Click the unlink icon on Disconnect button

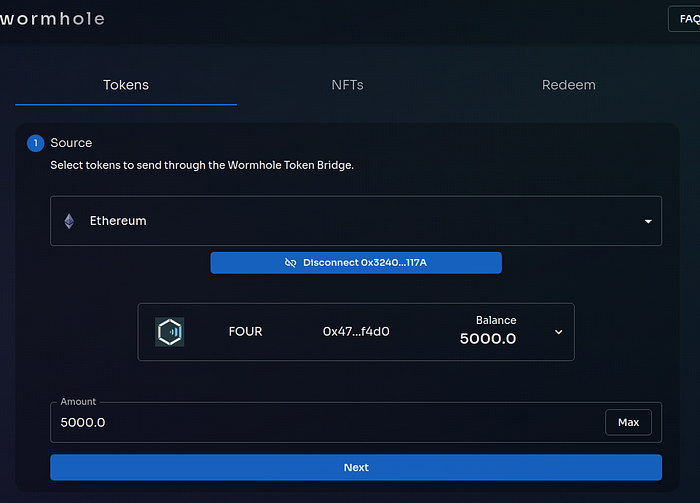[x=290, y=262]
